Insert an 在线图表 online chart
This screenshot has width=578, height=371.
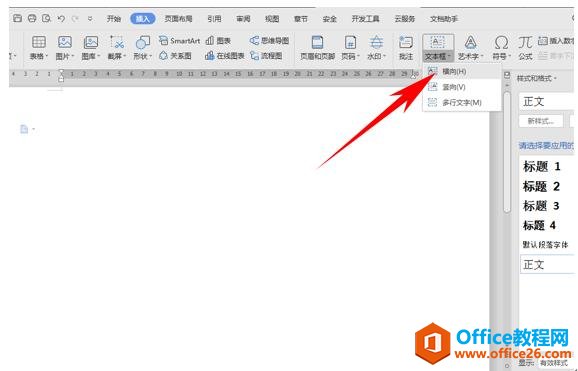click(x=224, y=56)
